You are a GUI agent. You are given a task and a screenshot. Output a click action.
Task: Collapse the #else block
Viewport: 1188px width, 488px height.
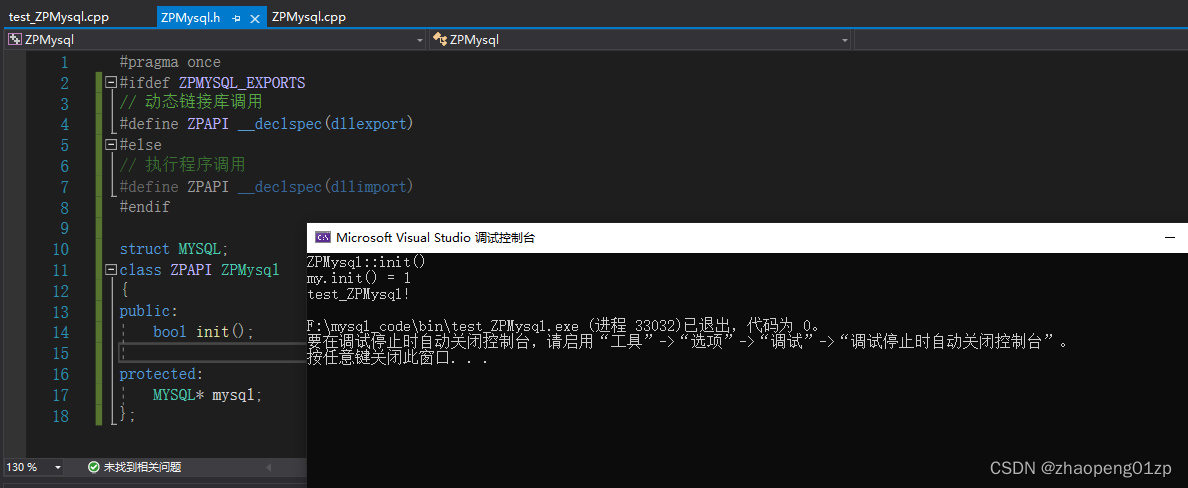point(111,145)
